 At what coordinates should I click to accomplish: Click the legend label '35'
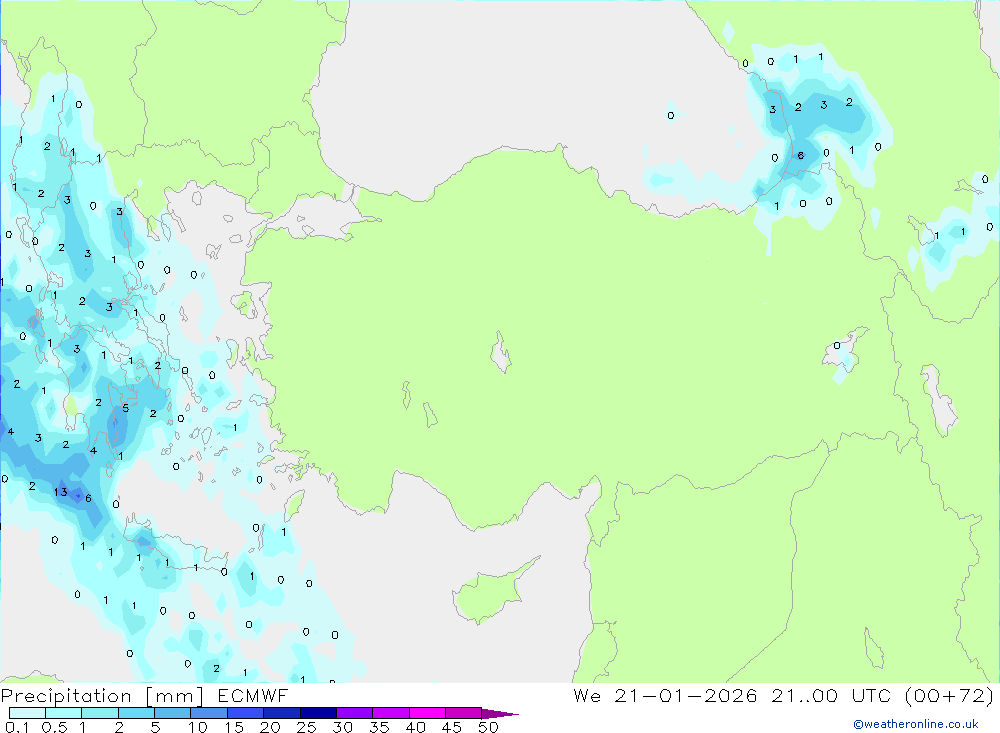click(x=379, y=727)
